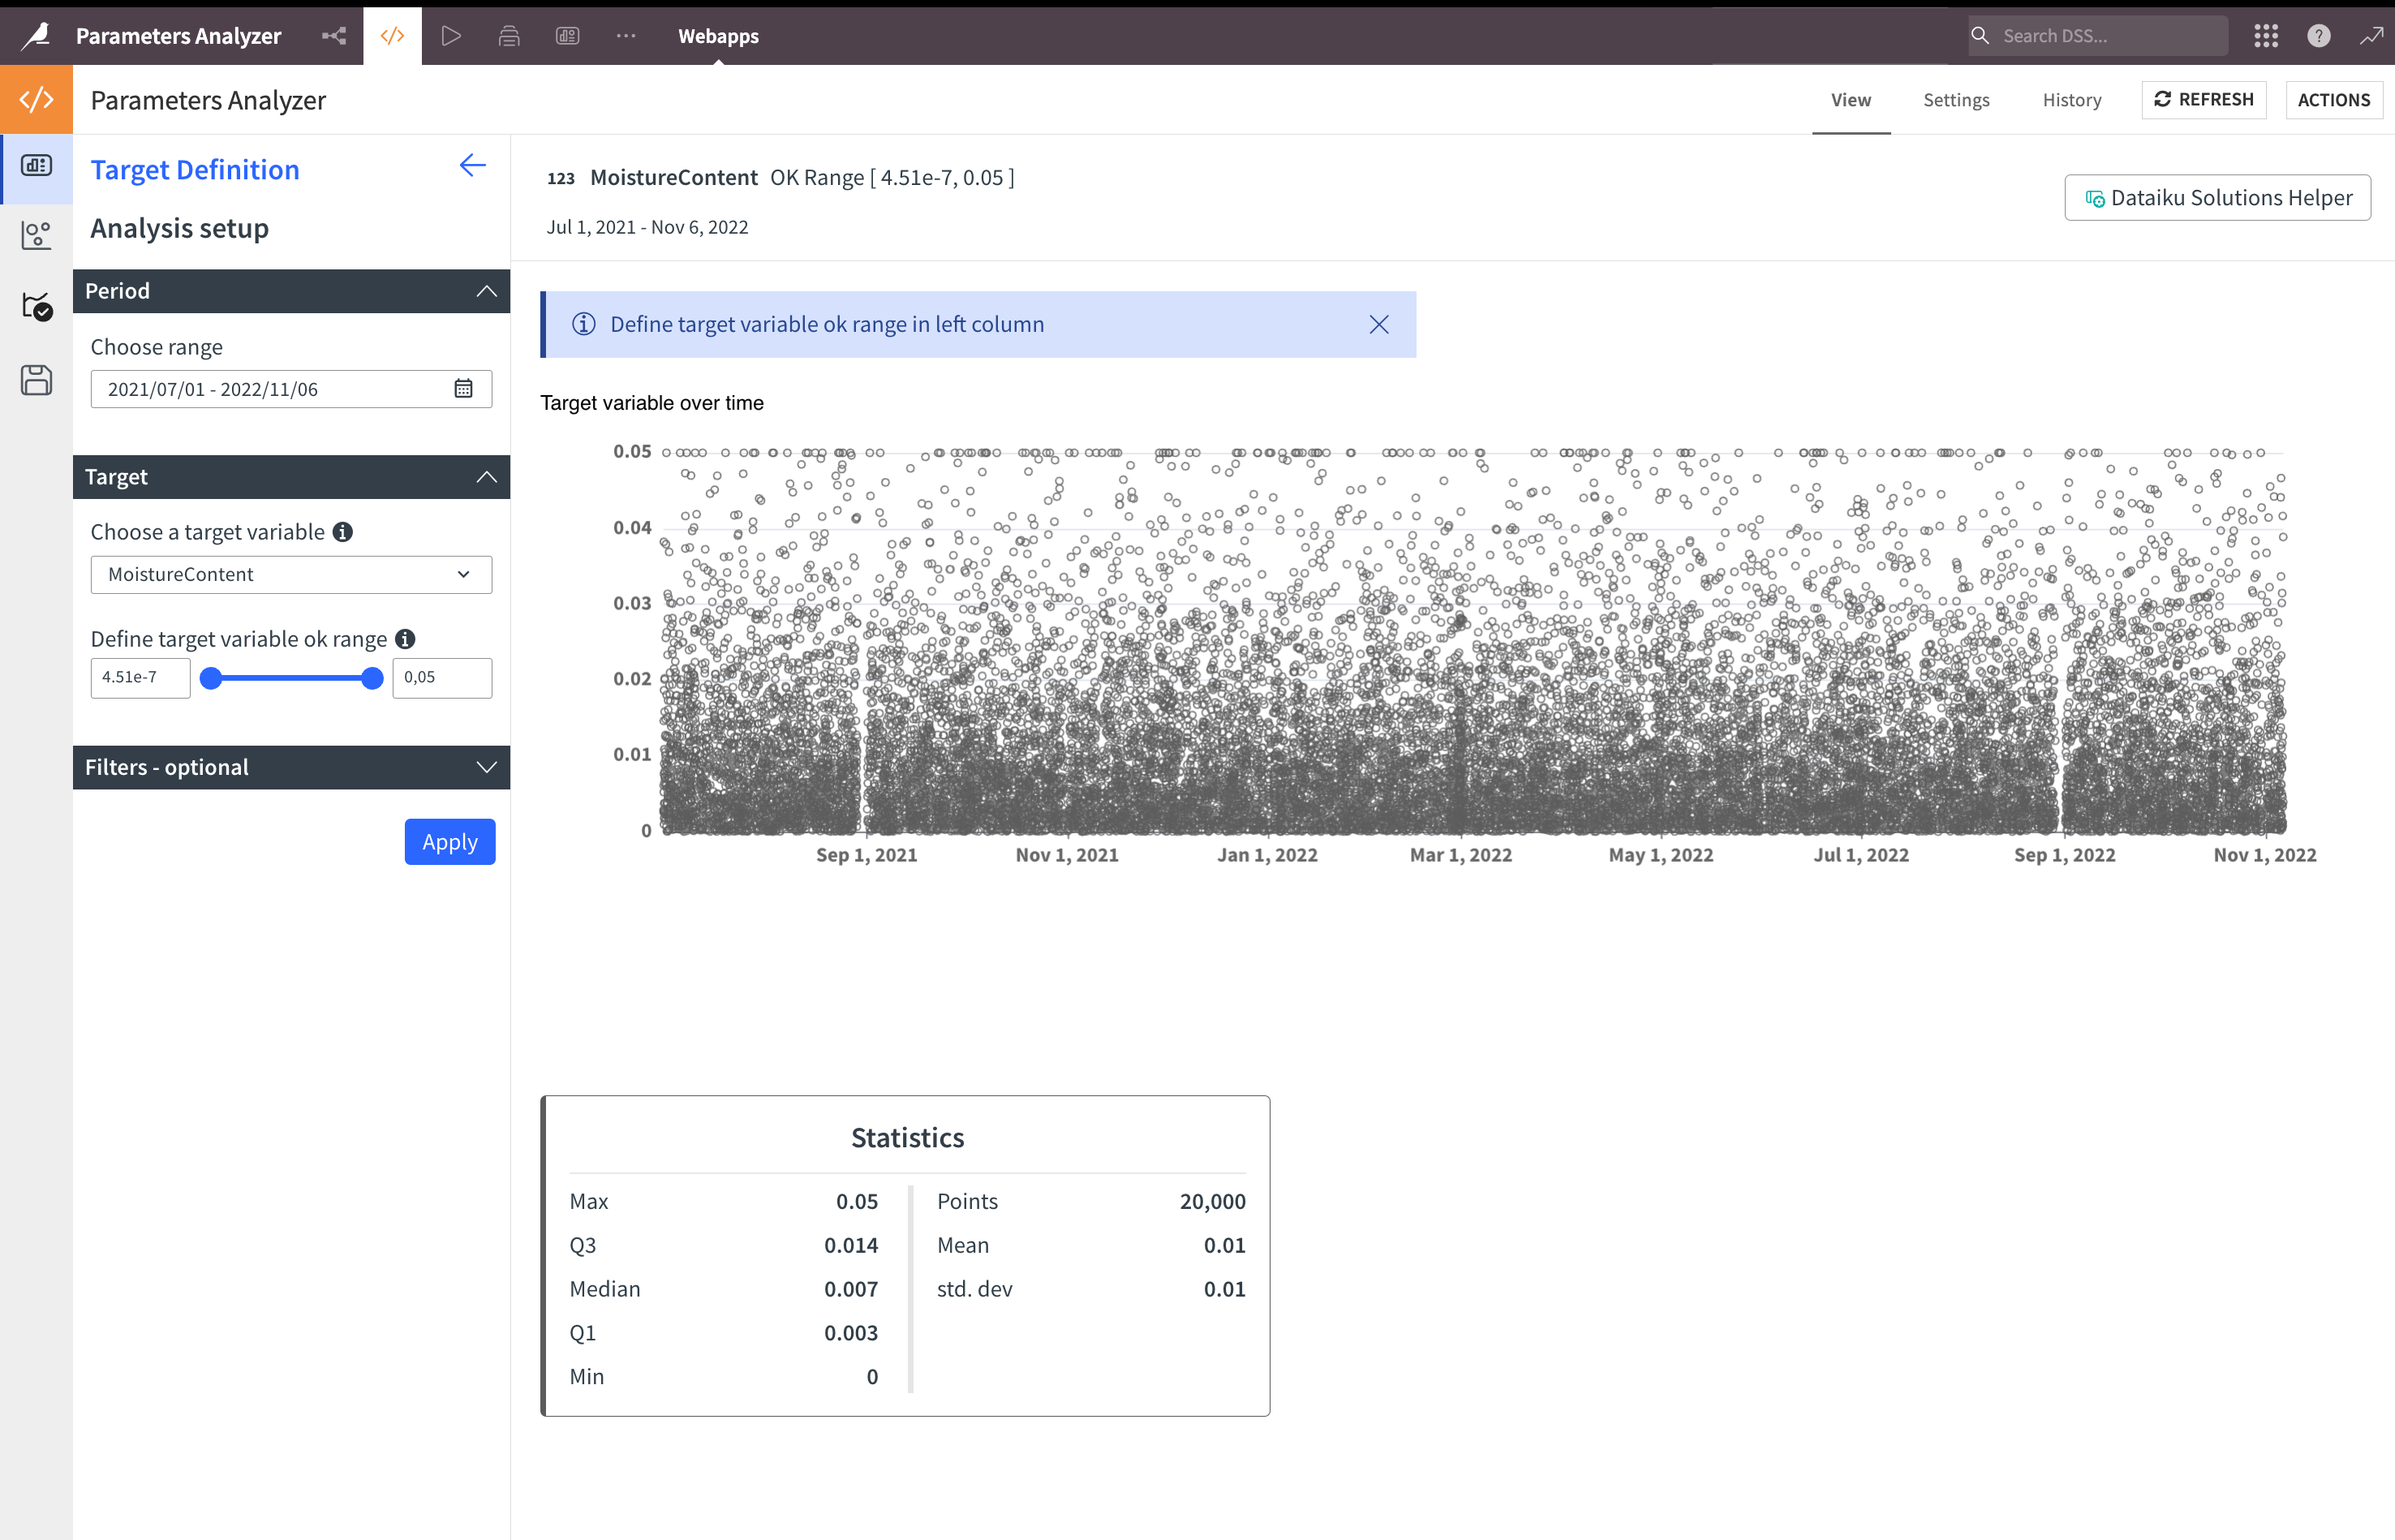Screen dimensions: 2395x1540
Task: Click the MoistureContent header label
Action: click(674, 178)
